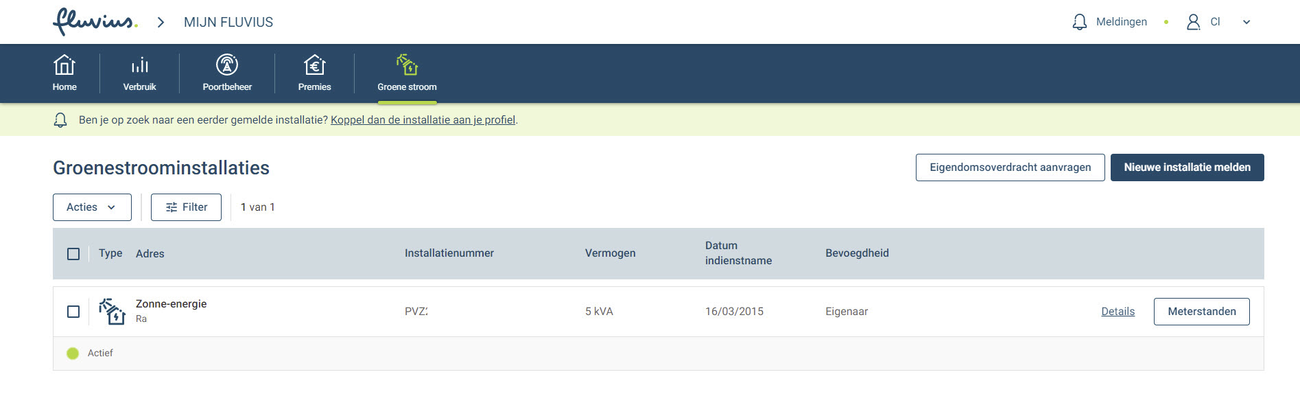Open the Poortbeheer icon
1300x405 pixels.
tap(227, 66)
